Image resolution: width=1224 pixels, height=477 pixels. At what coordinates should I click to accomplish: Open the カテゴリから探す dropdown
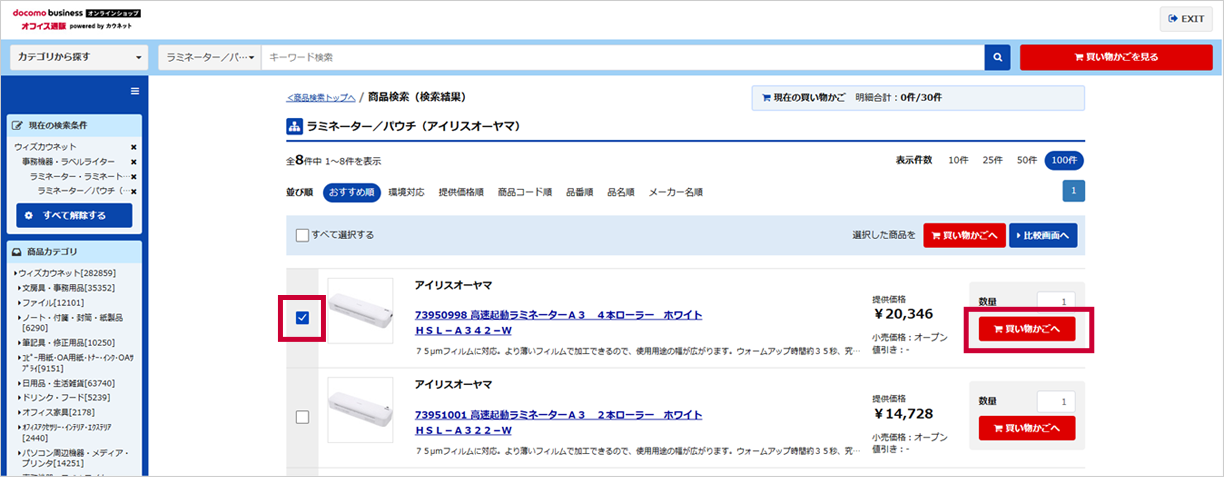[79, 57]
